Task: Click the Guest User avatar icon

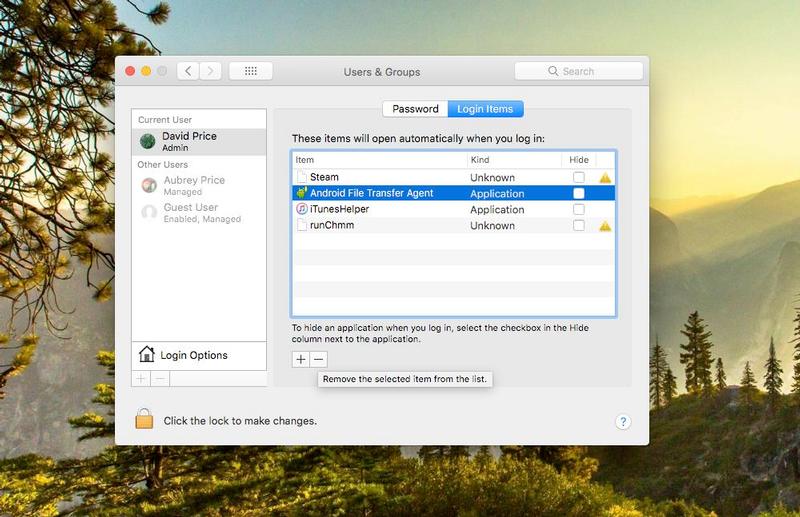Action: [149, 212]
